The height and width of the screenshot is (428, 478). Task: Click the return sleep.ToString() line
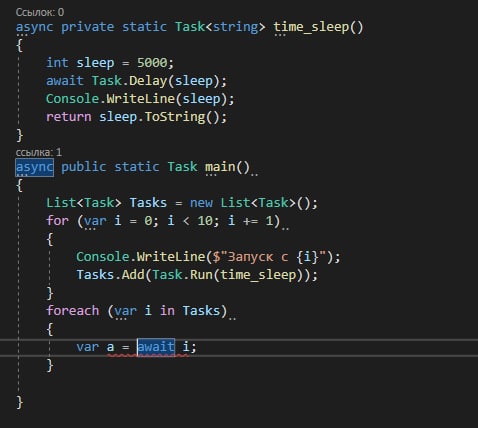pyautogui.click(x=136, y=117)
